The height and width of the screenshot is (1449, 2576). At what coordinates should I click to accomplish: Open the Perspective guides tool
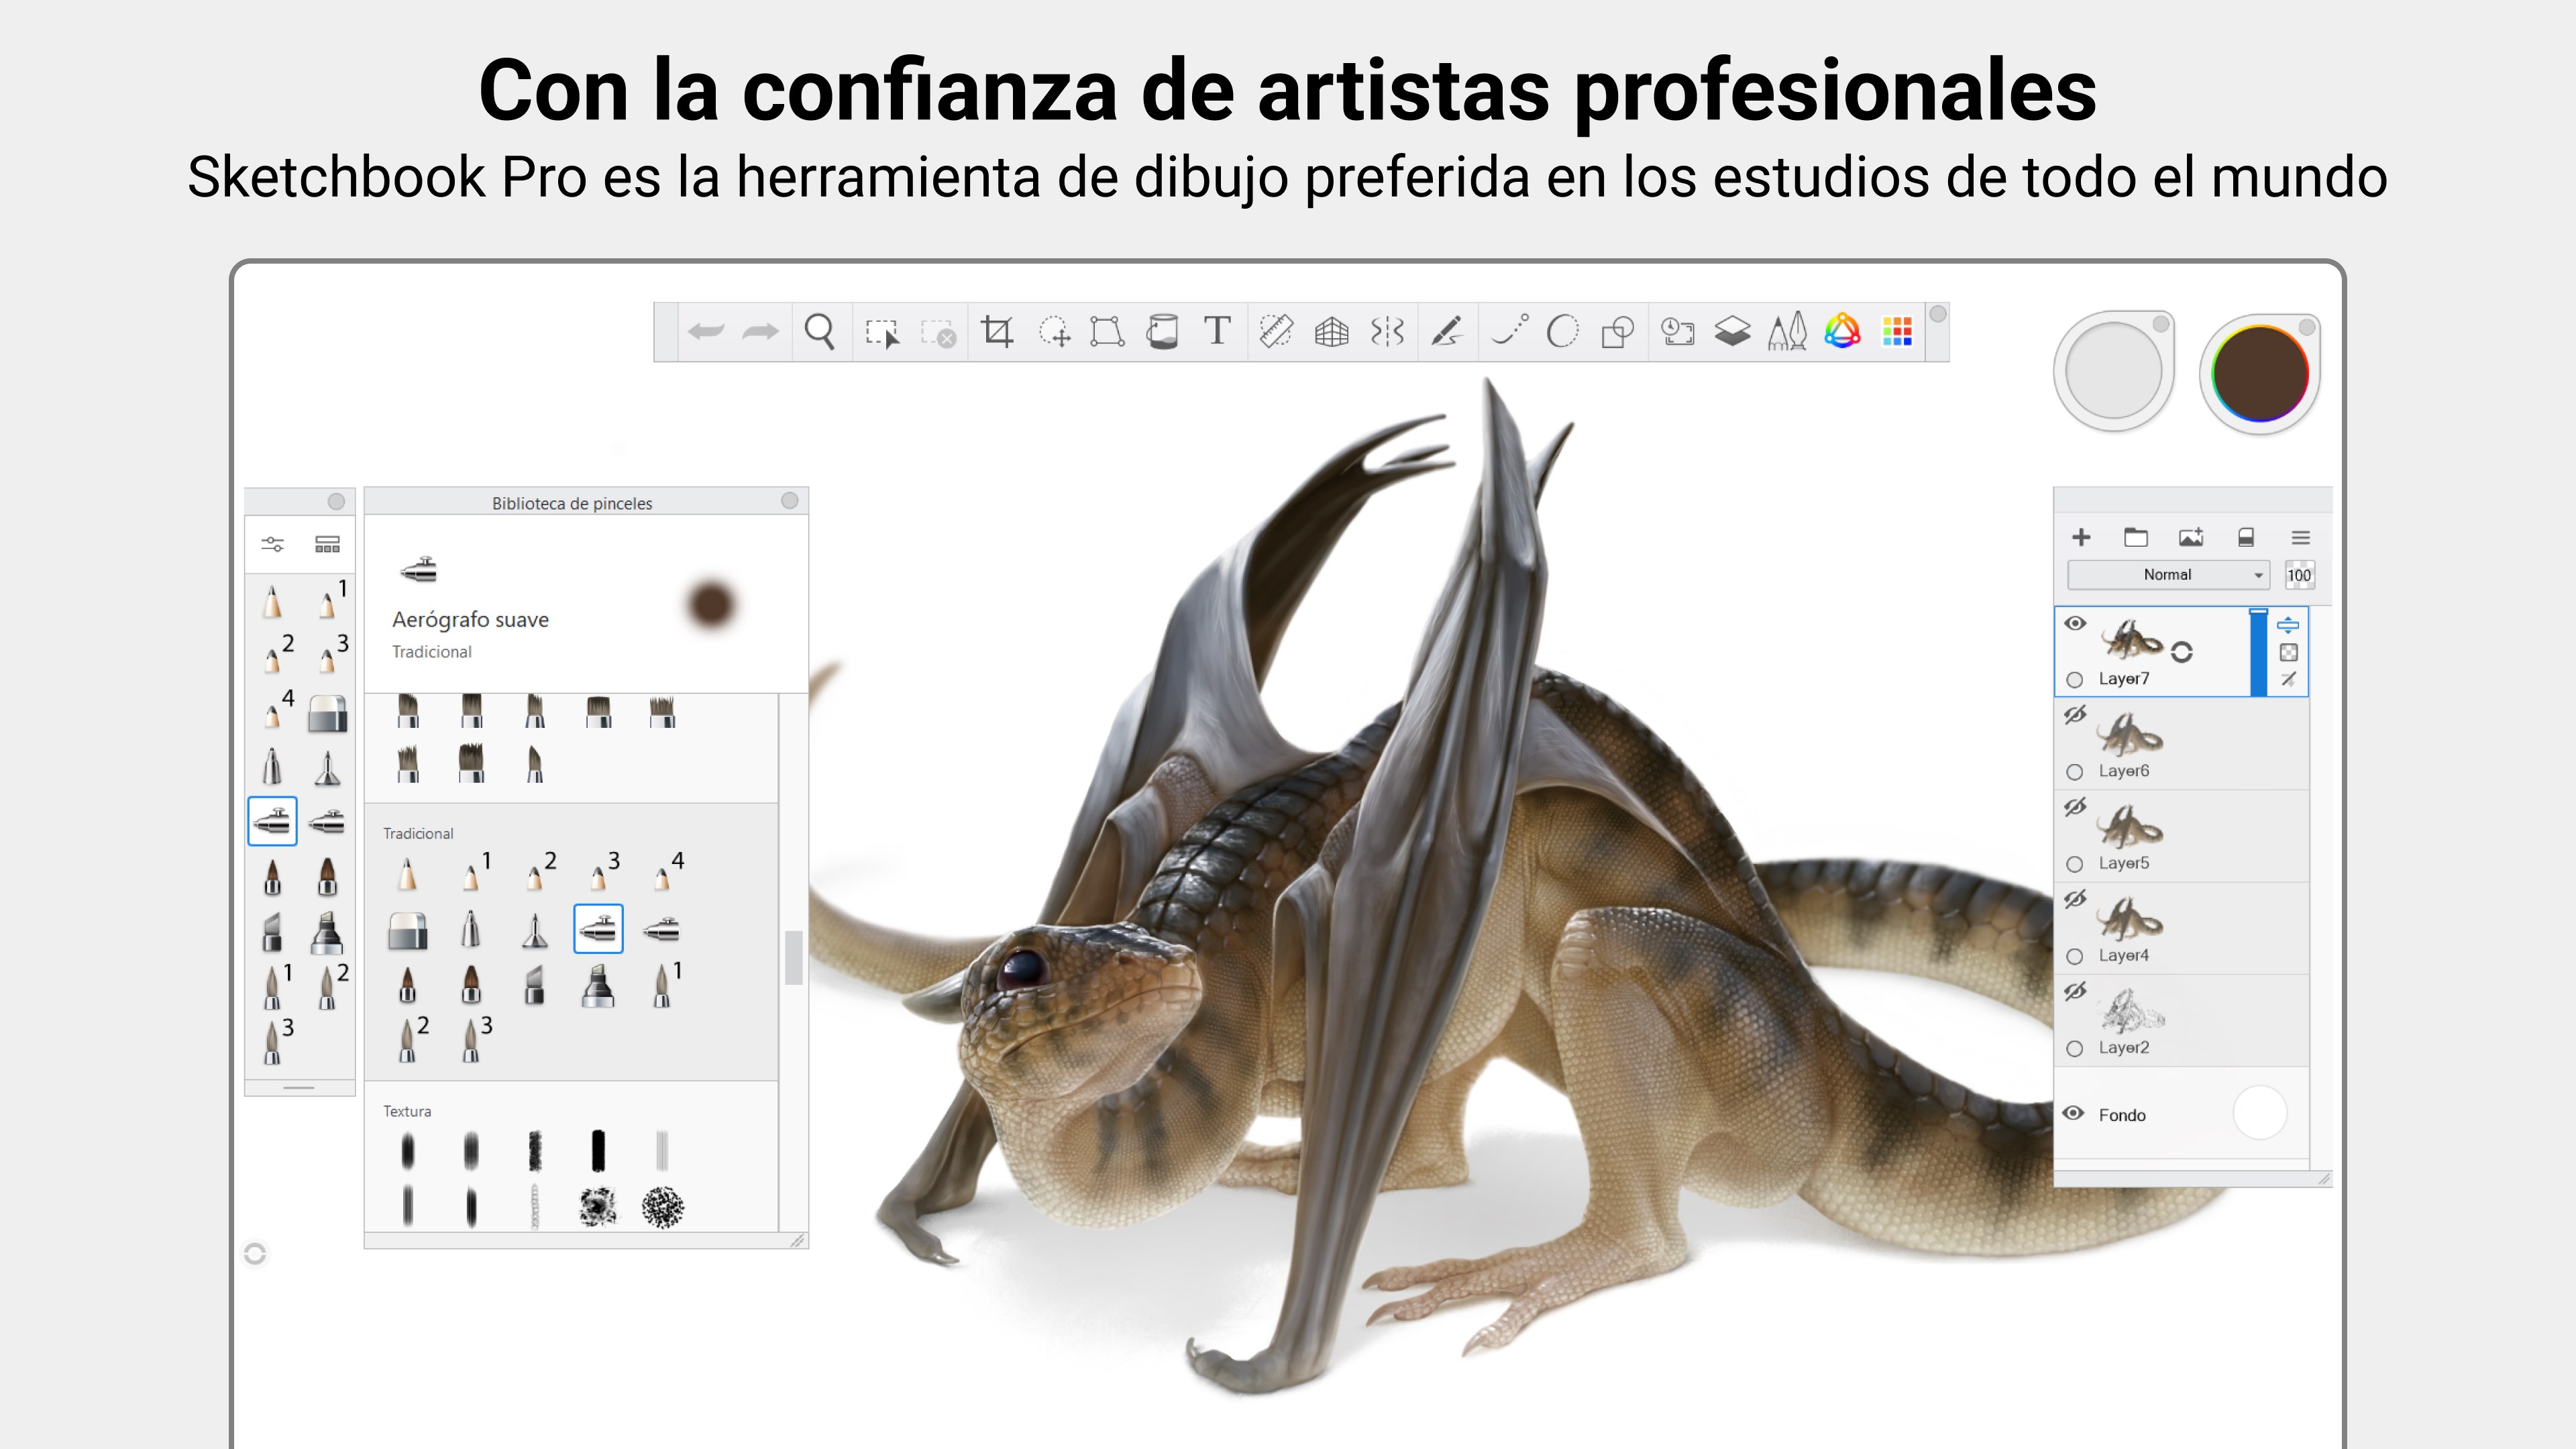point(1332,331)
